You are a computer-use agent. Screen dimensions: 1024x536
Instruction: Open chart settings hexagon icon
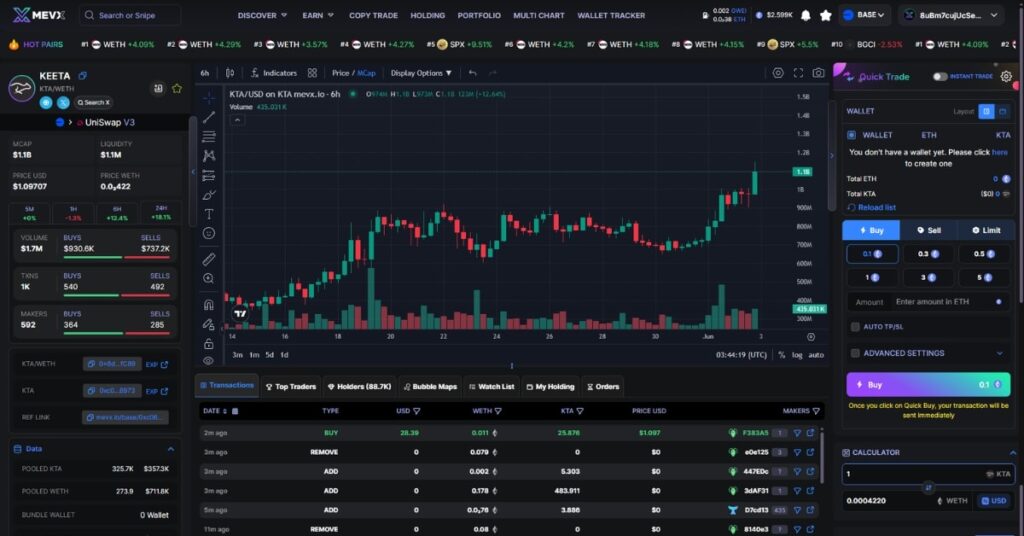tap(778, 73)
